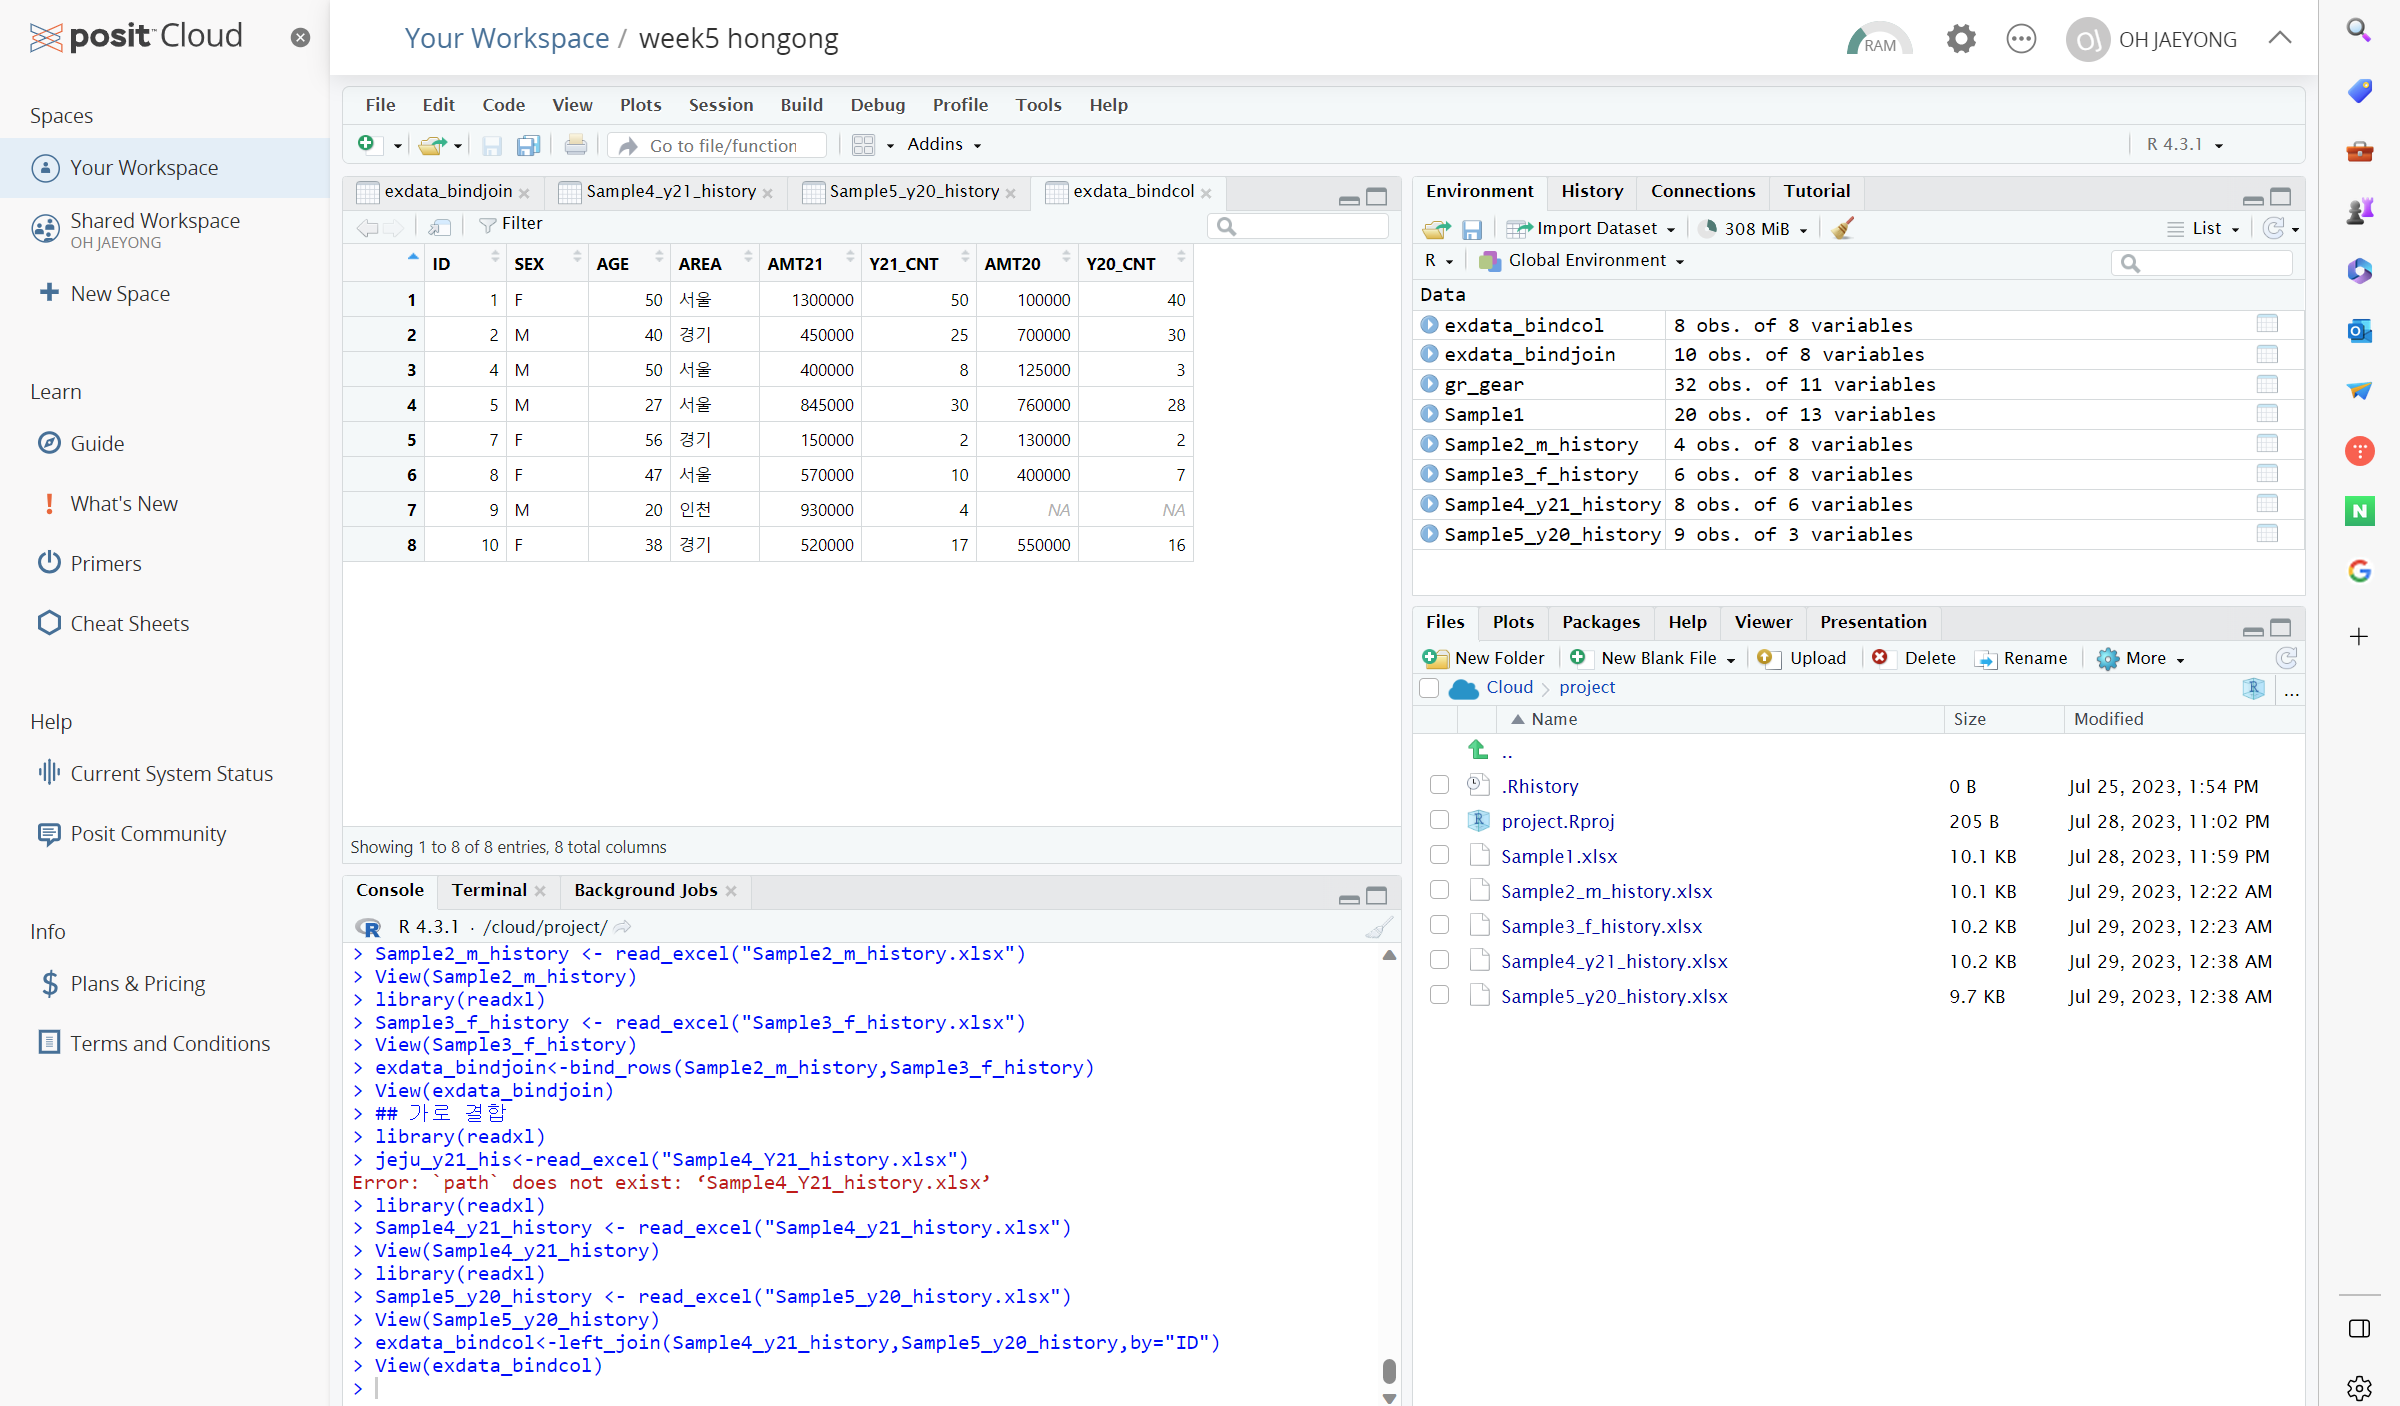Select the Sample5_y20_history.xlsx checkbox
The width and height of the screenshot is (2400, 1406).
[x=1439, y=995]
